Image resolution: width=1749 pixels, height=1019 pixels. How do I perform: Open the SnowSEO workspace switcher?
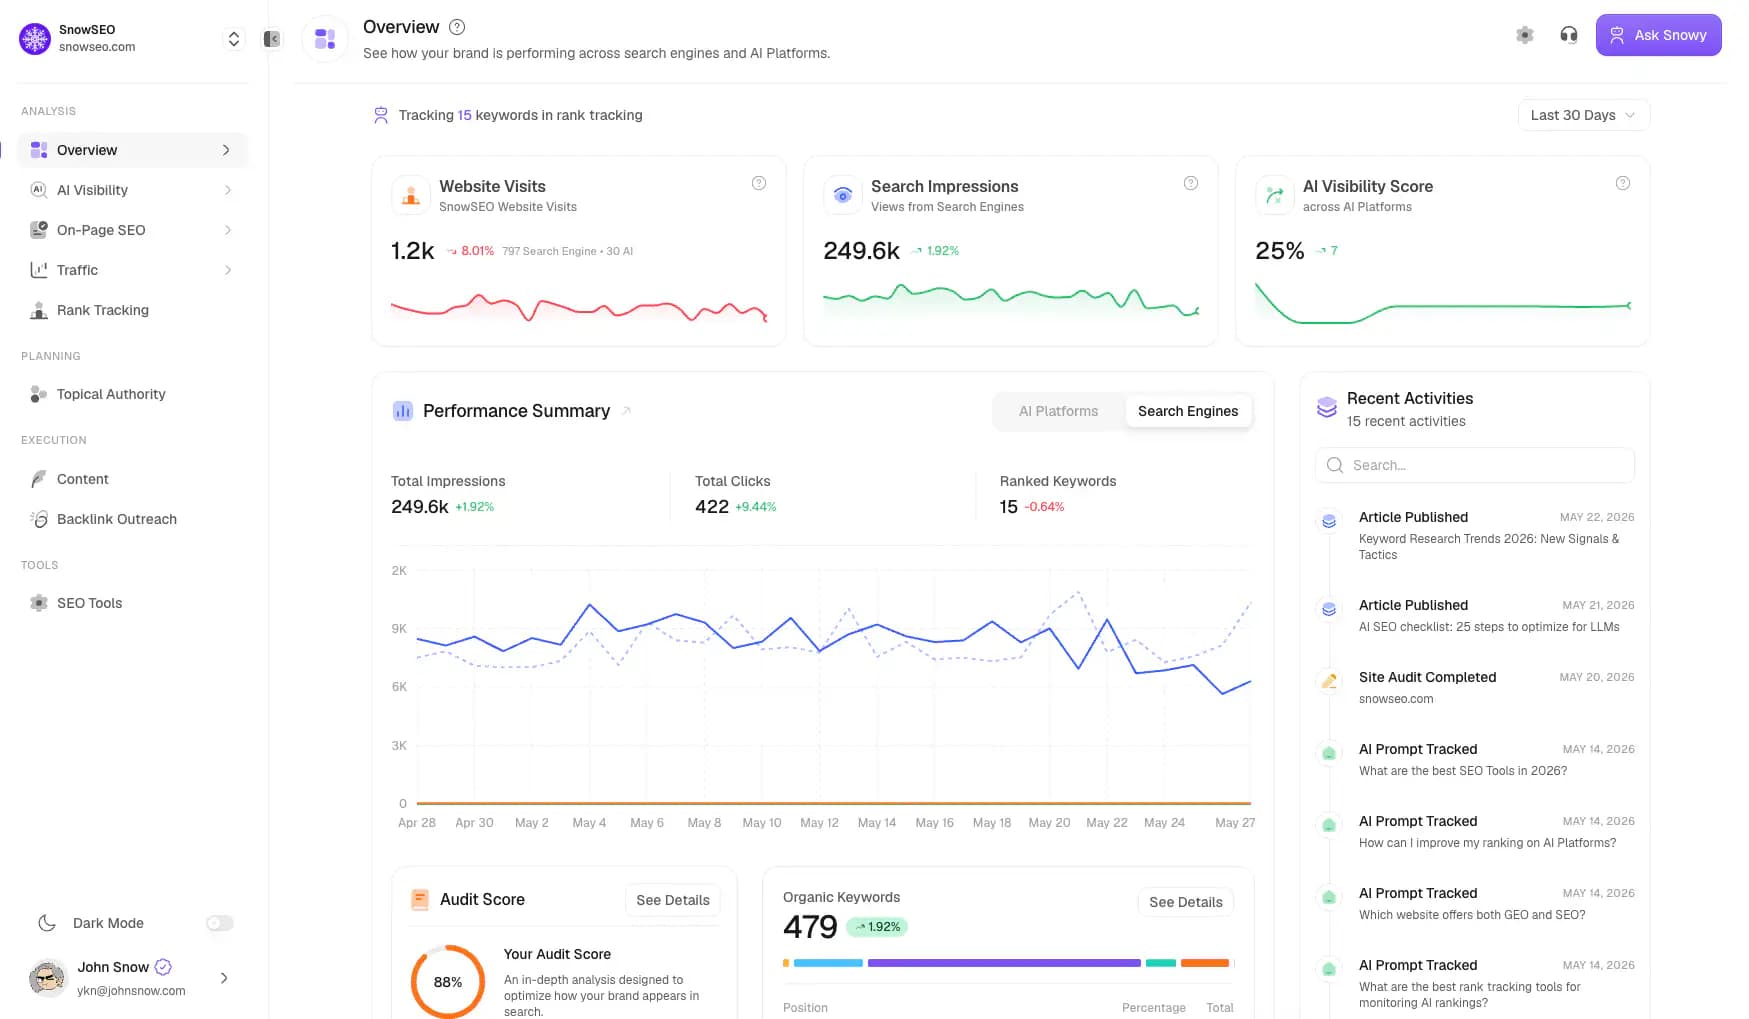point(233,39)
